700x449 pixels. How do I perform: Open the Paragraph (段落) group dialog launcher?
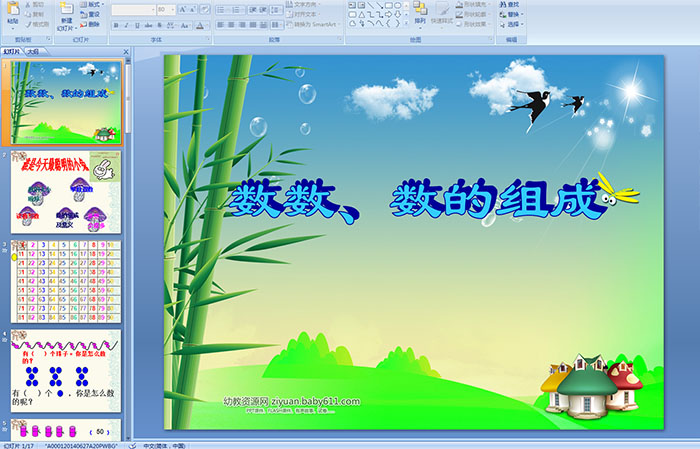coord(340,40)
